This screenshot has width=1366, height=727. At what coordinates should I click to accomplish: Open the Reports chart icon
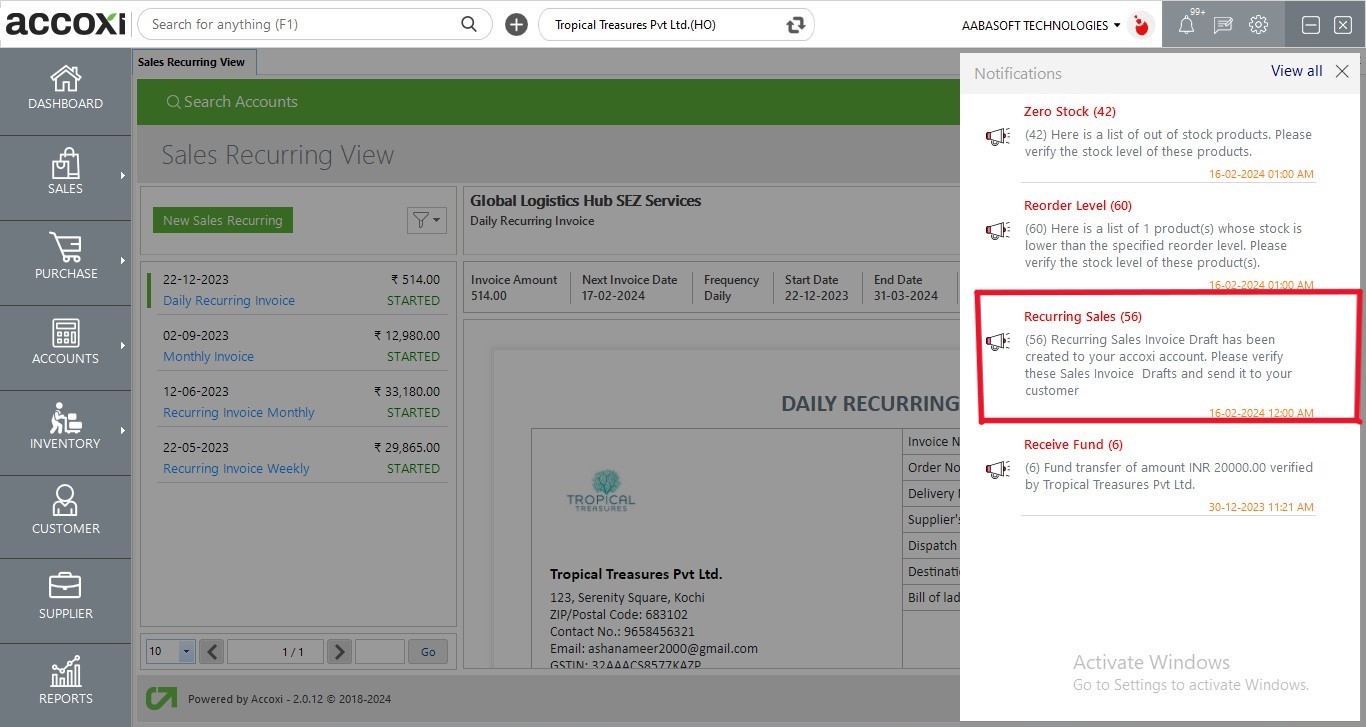(65, 672)
